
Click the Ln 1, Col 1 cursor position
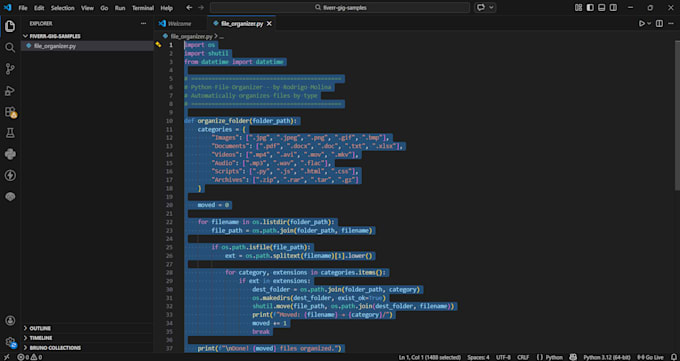click(430, 357)
